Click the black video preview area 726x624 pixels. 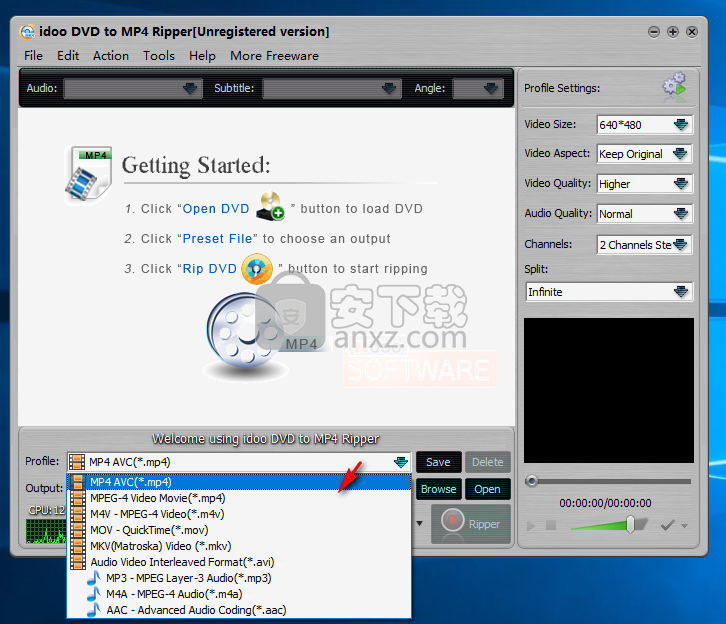click(x=609, y=390)
